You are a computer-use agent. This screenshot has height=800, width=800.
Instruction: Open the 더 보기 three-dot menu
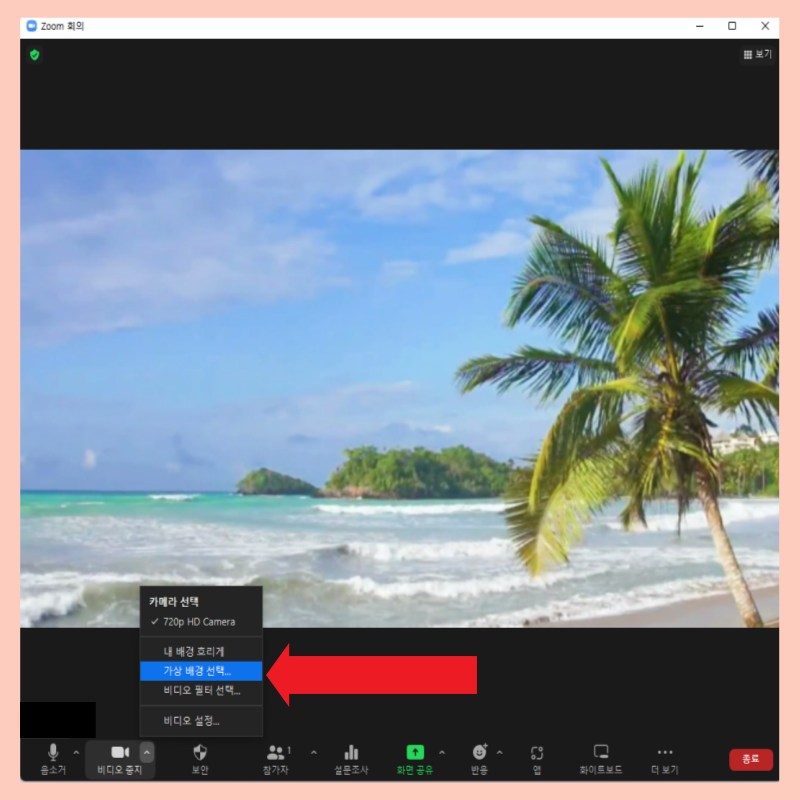(665, 758)
